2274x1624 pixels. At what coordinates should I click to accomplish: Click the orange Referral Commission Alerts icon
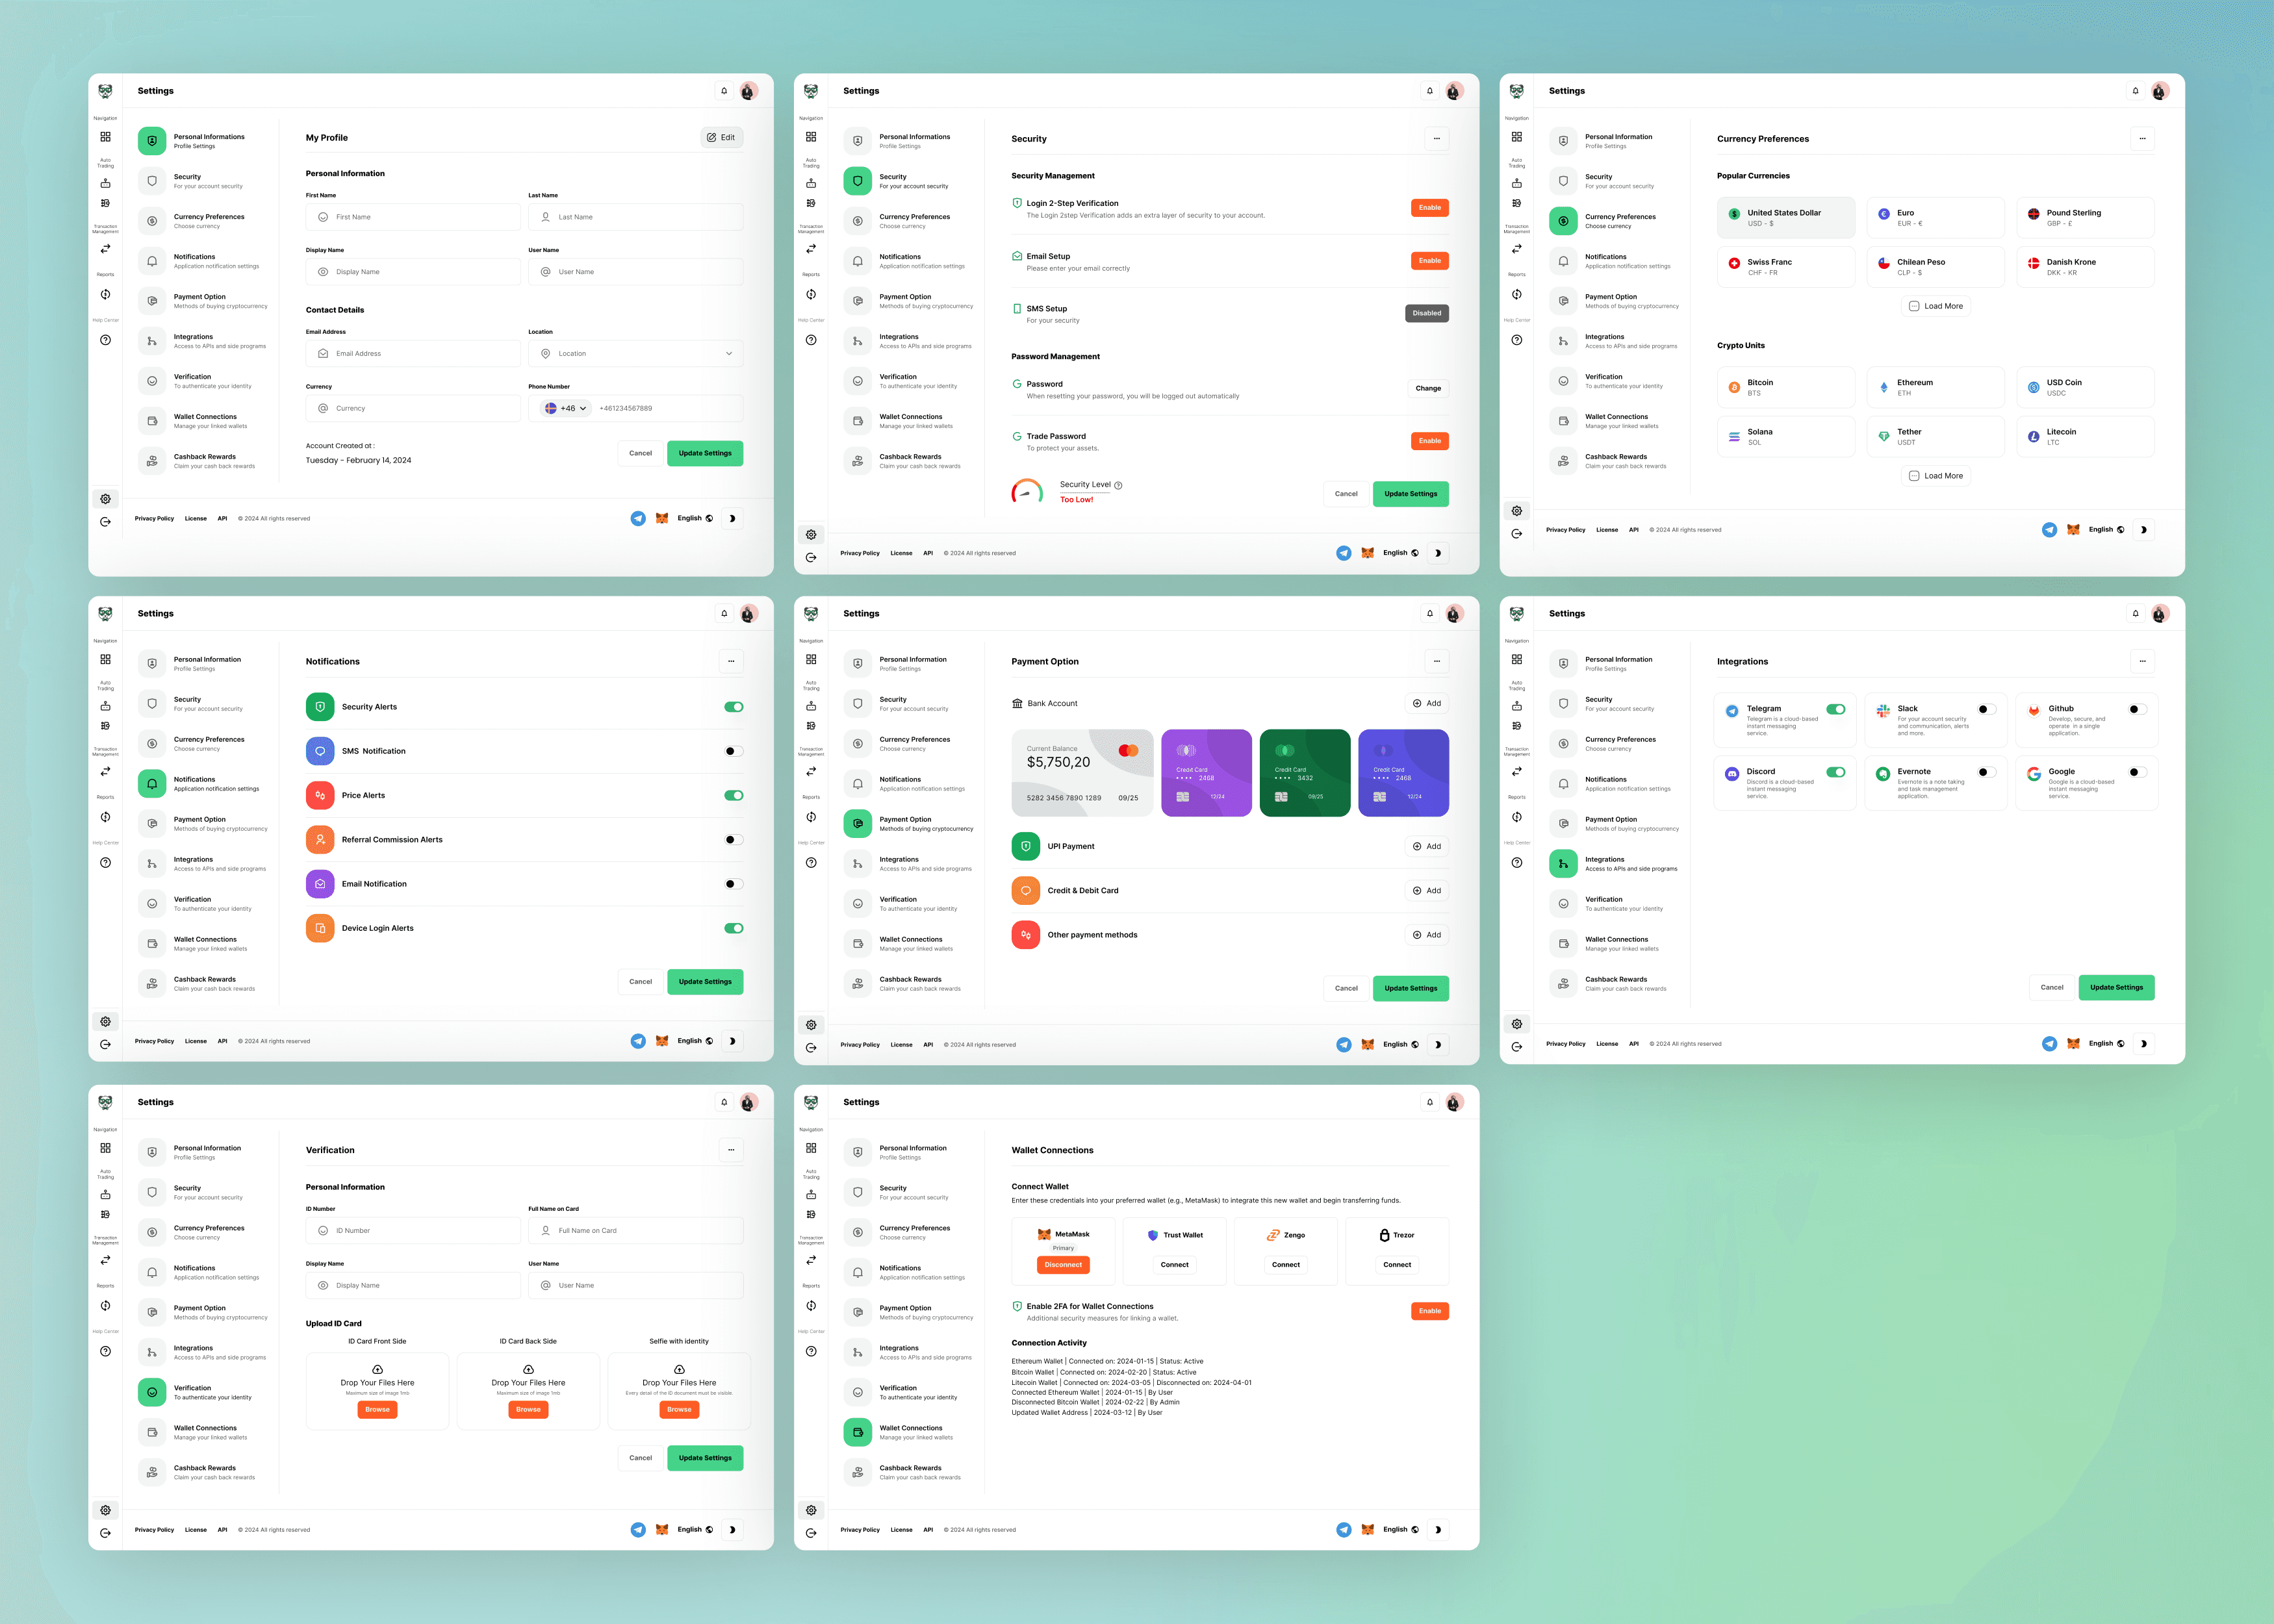[x=320, y=840]
